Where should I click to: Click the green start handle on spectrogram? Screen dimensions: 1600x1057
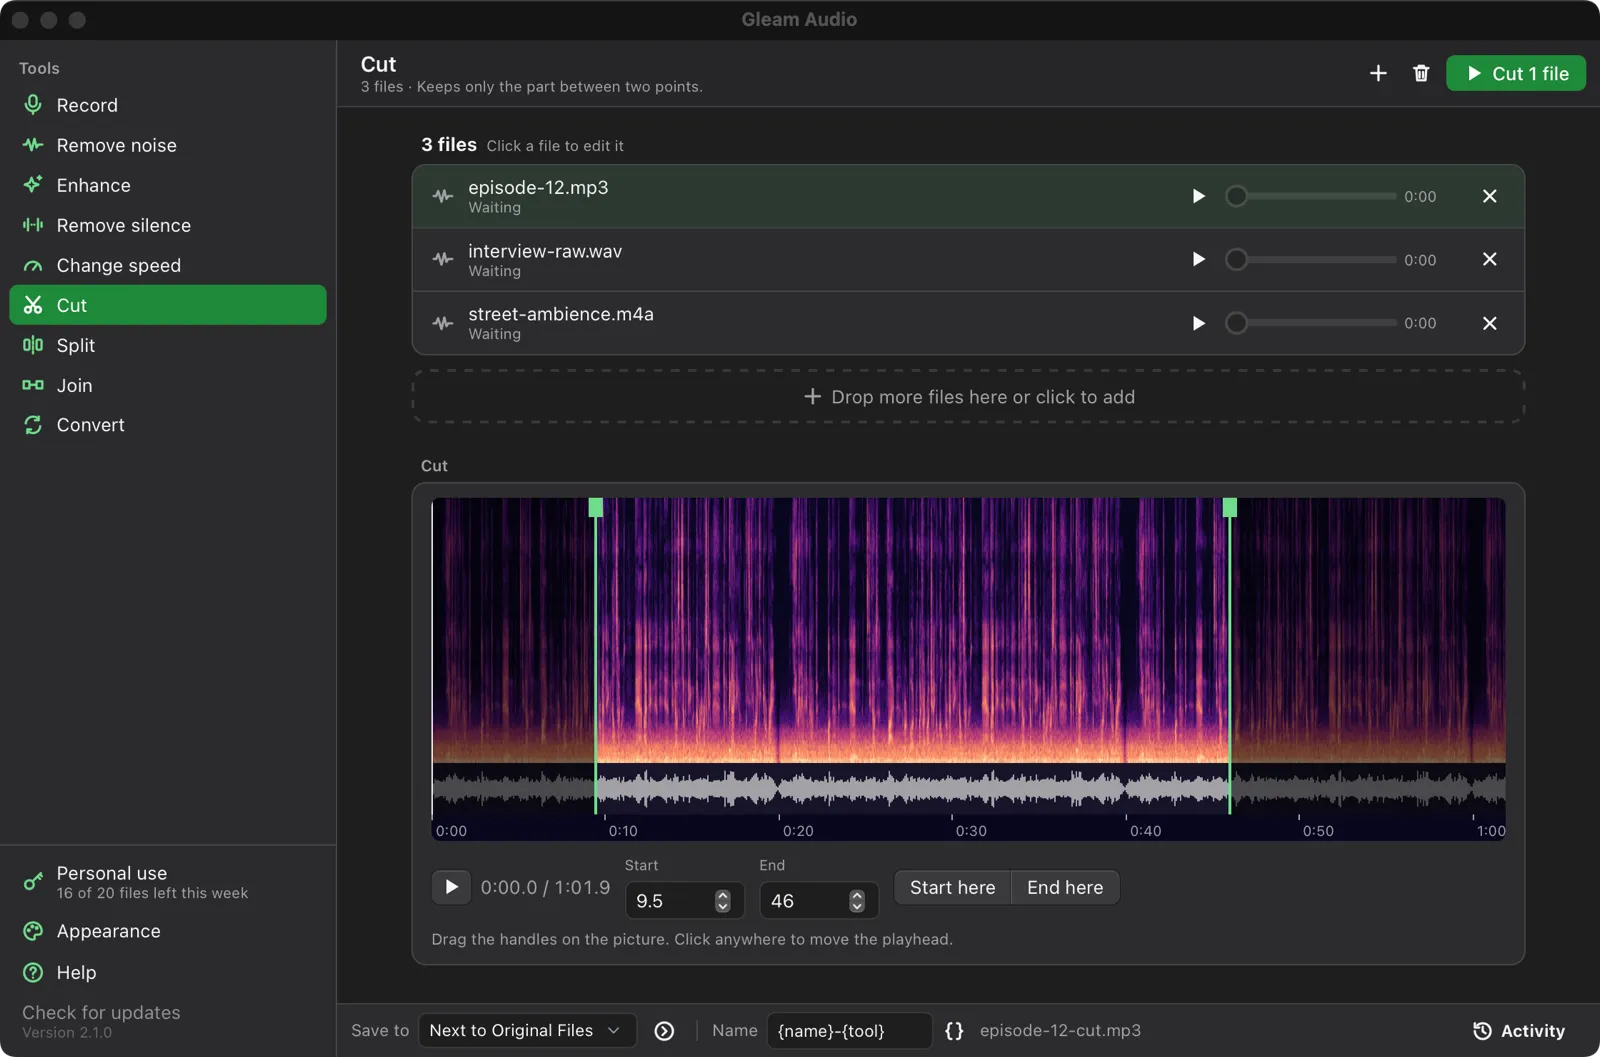click(596, 508)
